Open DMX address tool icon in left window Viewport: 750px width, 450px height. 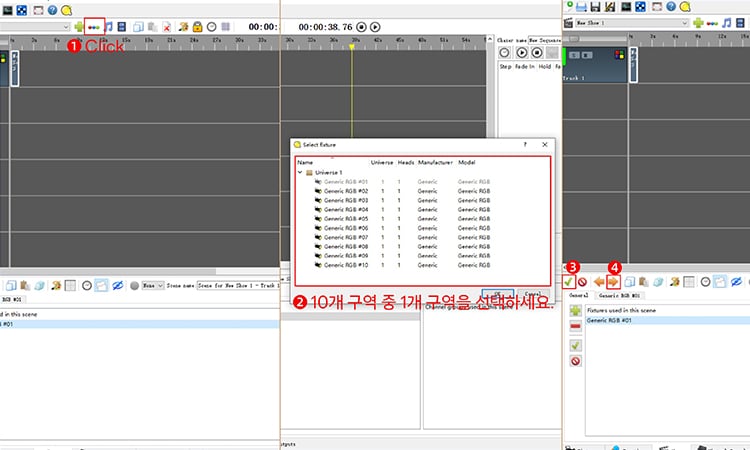(x=22, y=10)
